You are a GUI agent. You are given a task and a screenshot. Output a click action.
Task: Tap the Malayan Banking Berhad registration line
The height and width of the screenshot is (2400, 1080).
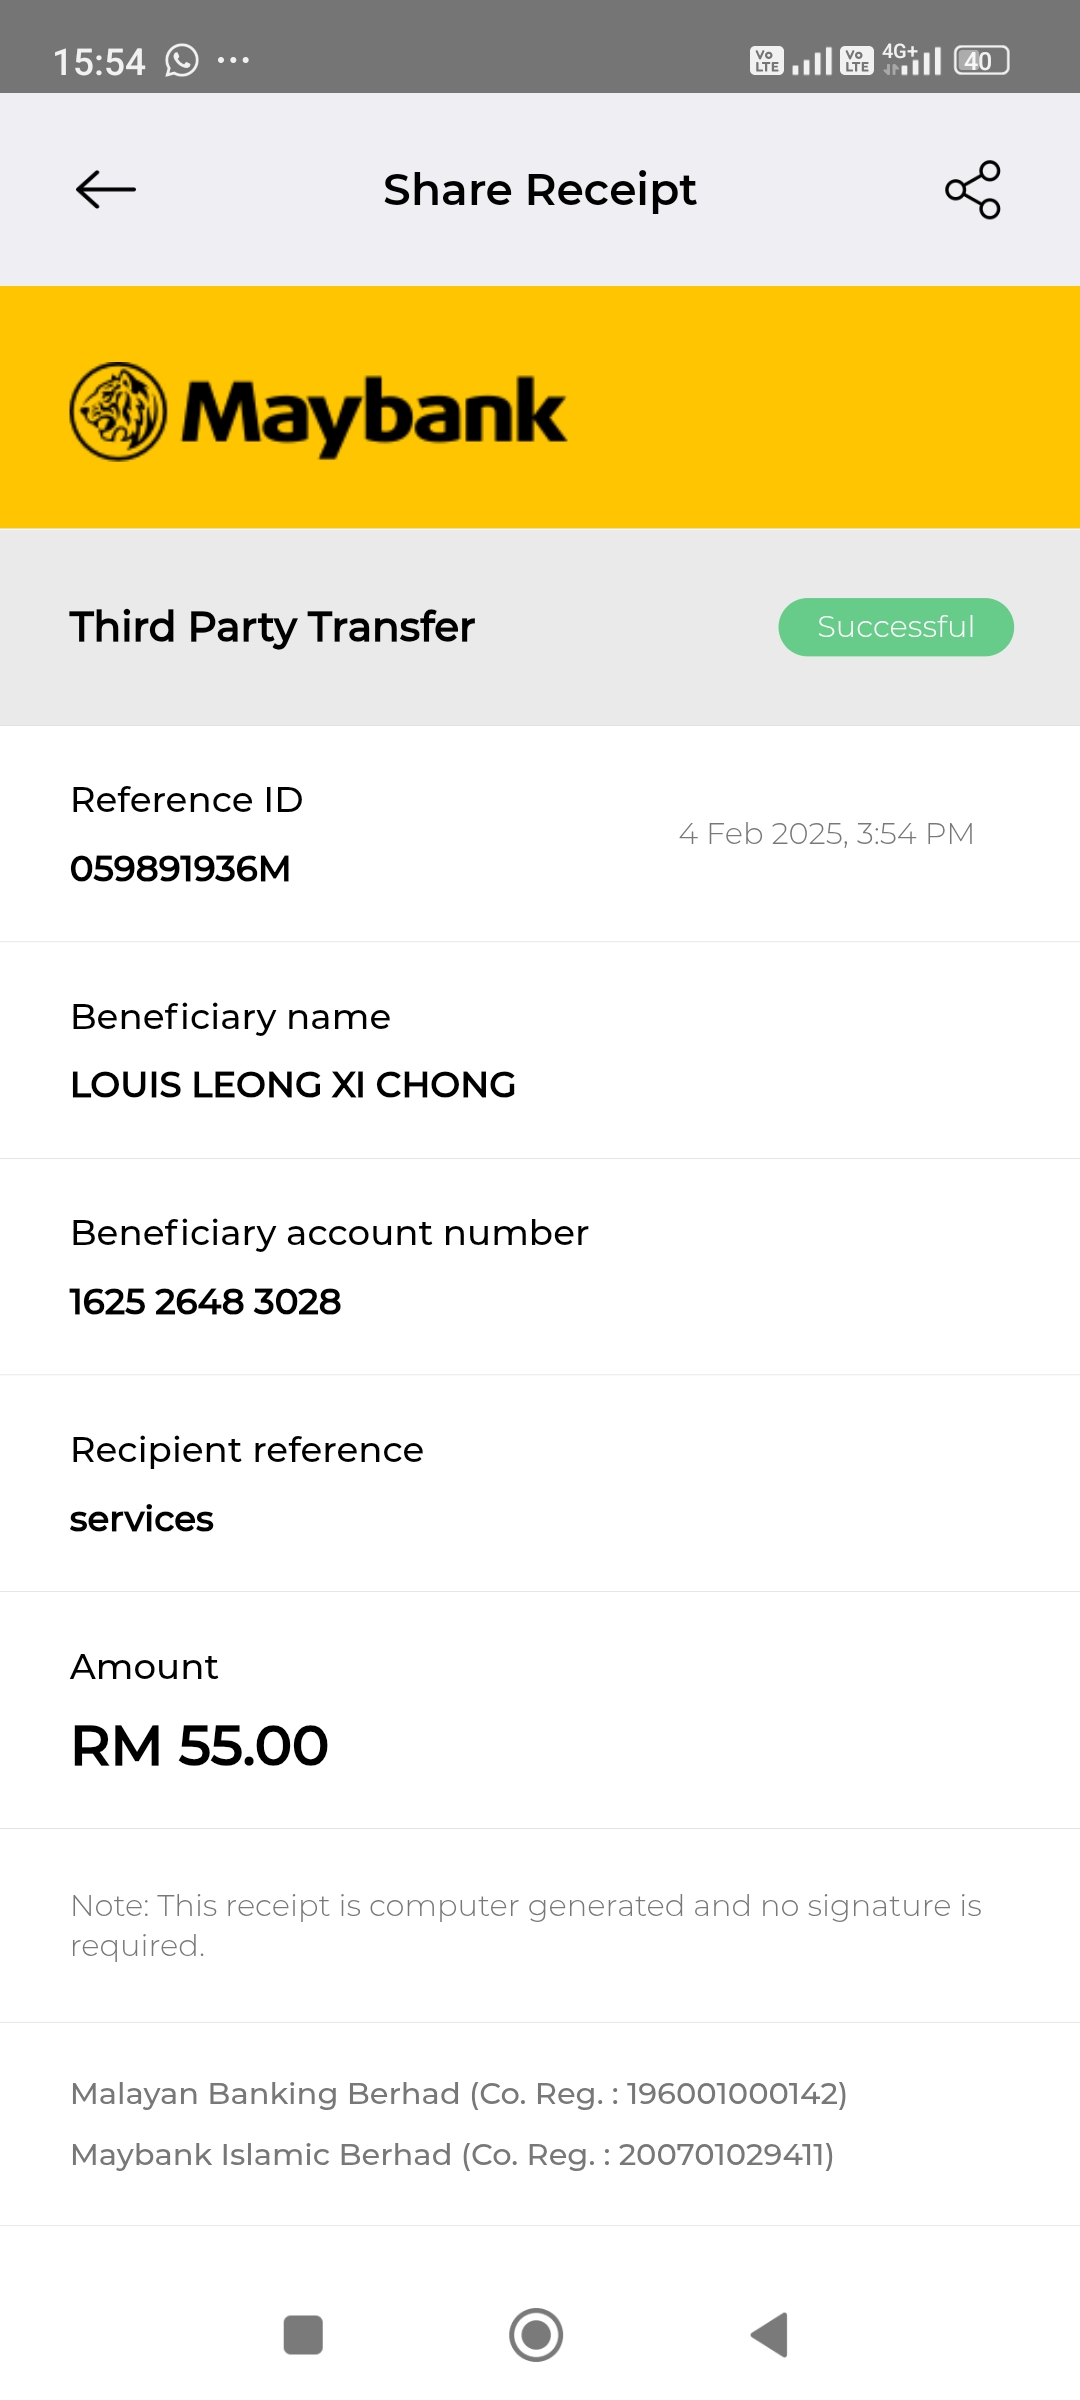(459, 2093)
